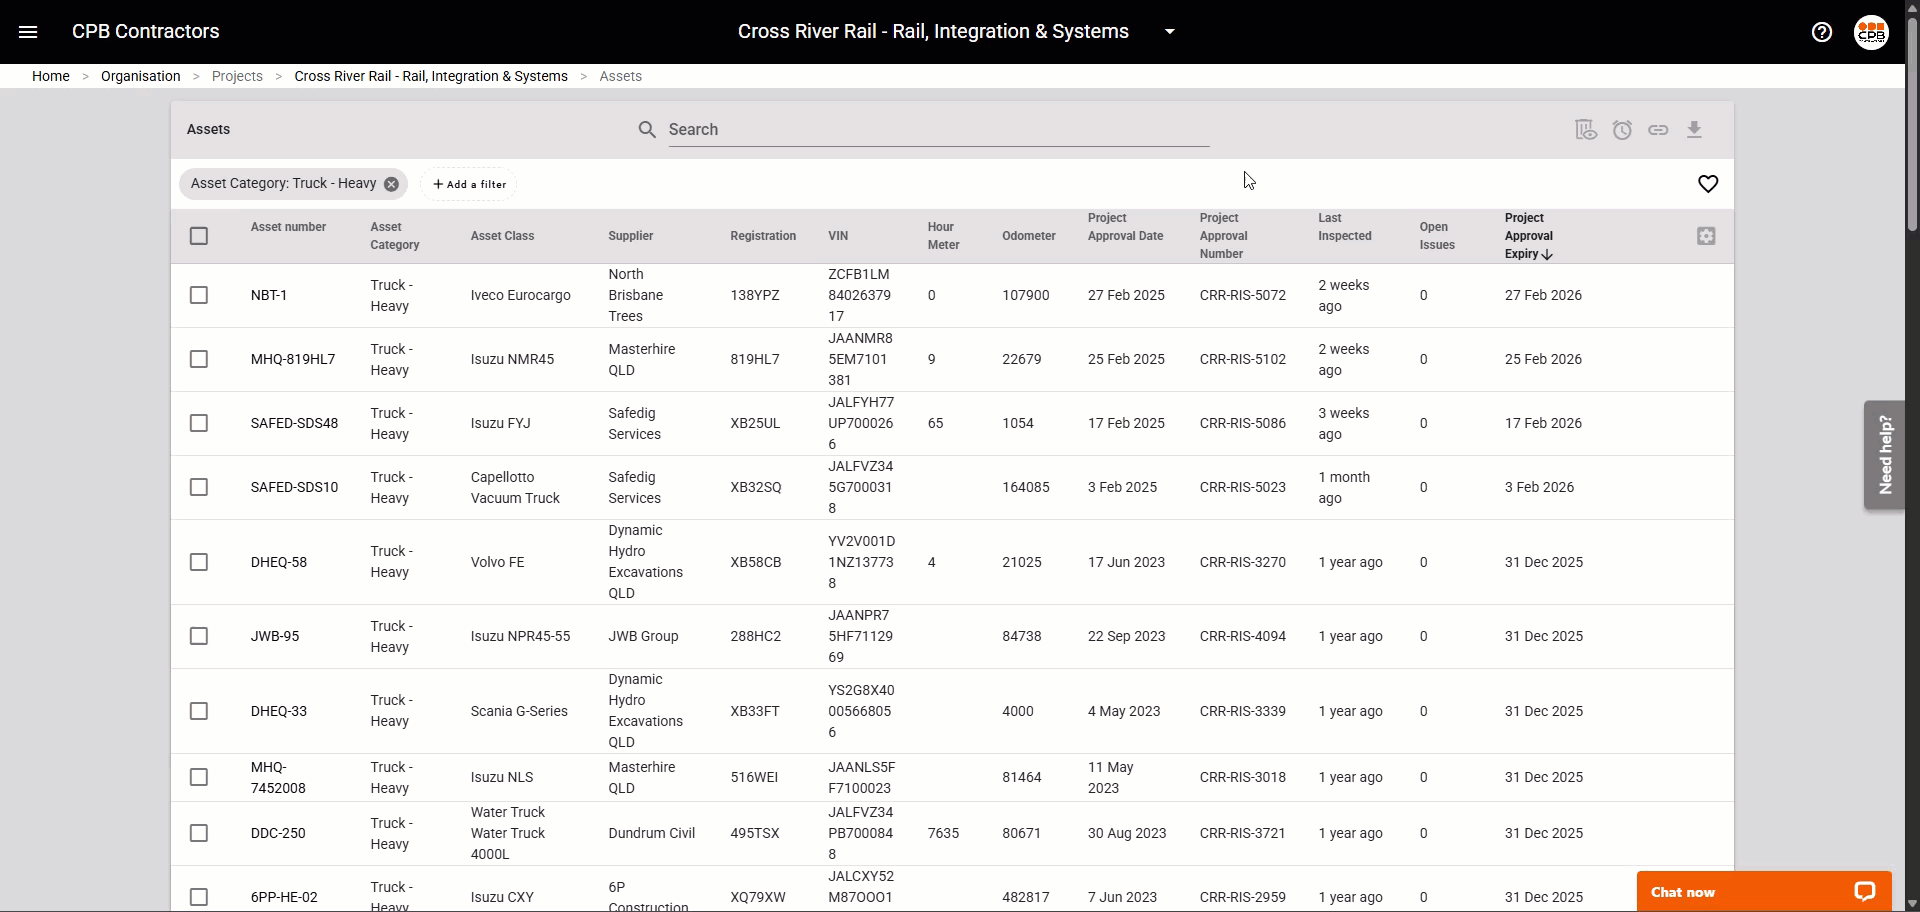Image resolution: width=1920 pixels, height=912 pixels.
Task: Expand the project switcher dropdown arrow
Action: pos(1170,32)
